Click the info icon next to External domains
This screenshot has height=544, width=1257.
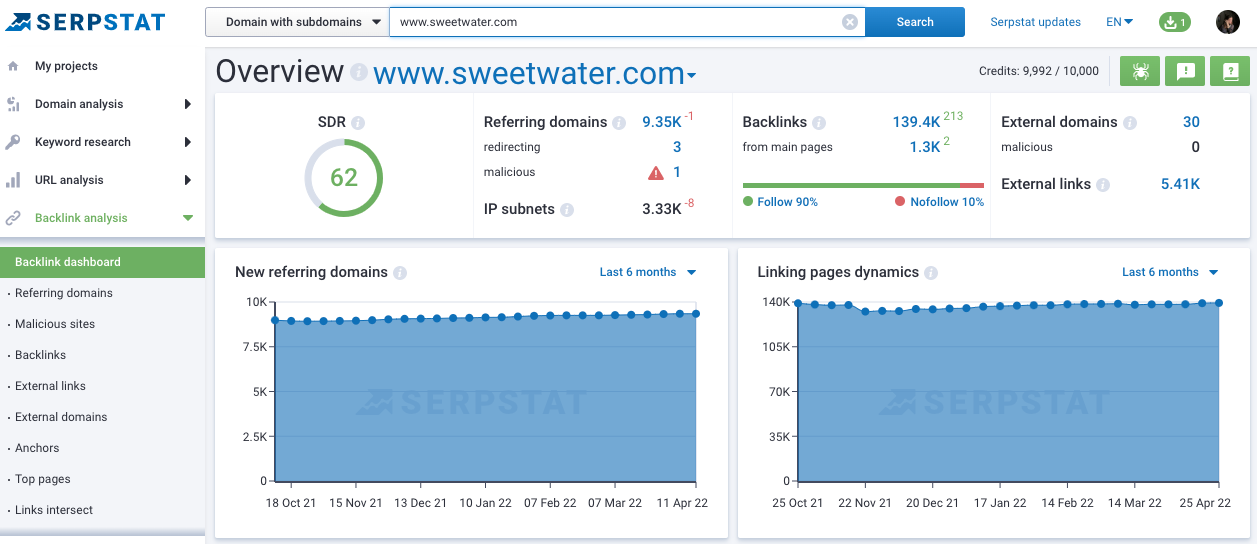coord(1130,123)
